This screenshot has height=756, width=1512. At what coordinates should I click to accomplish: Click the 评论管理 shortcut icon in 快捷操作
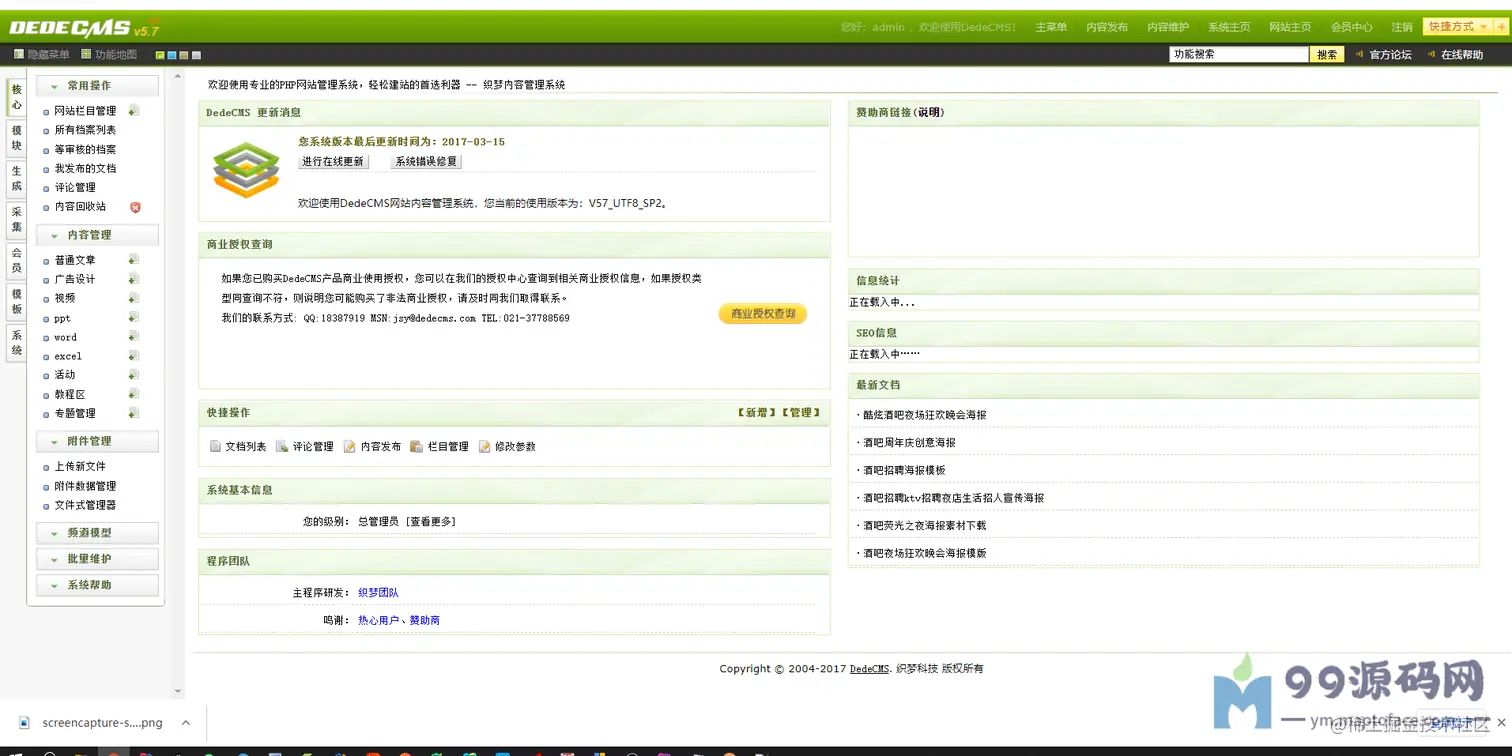click(282, 446)
